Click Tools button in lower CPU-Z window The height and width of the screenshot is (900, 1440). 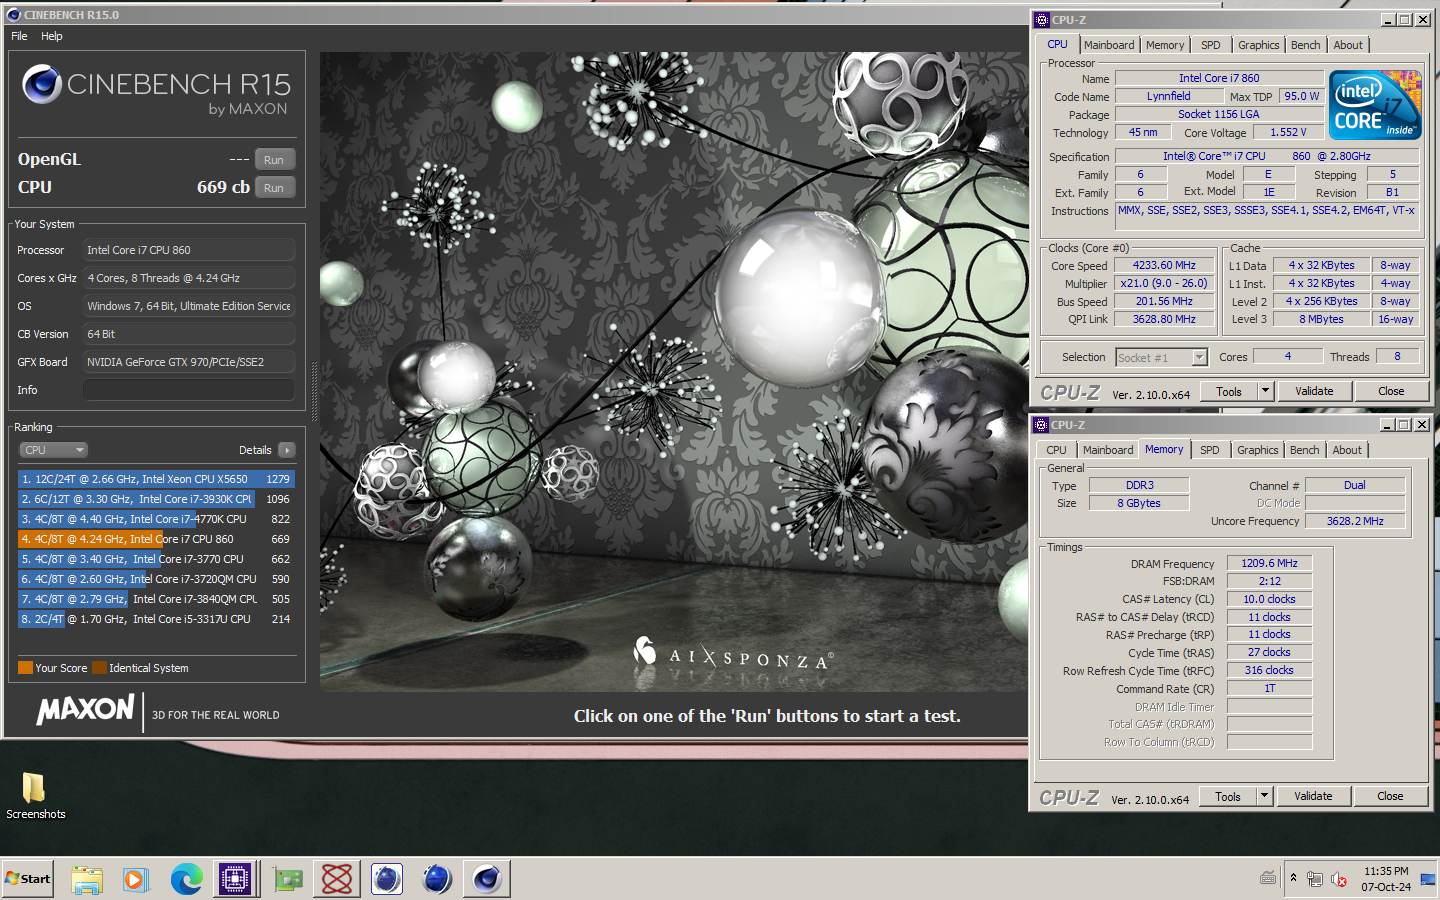click(x=1228, y=796)
